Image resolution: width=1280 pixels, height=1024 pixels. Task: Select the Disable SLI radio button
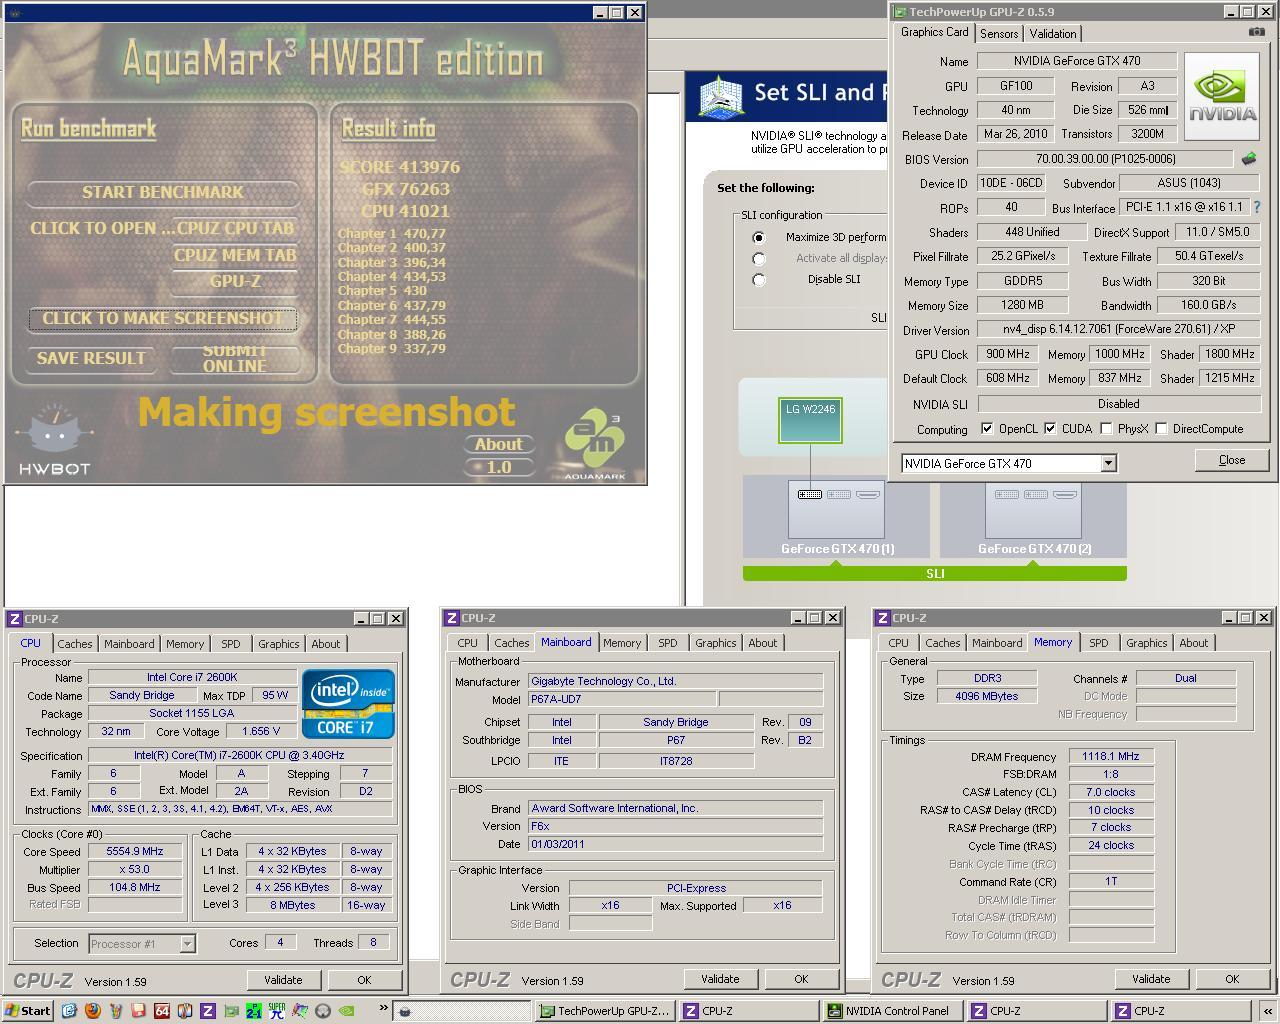(759, 279)
